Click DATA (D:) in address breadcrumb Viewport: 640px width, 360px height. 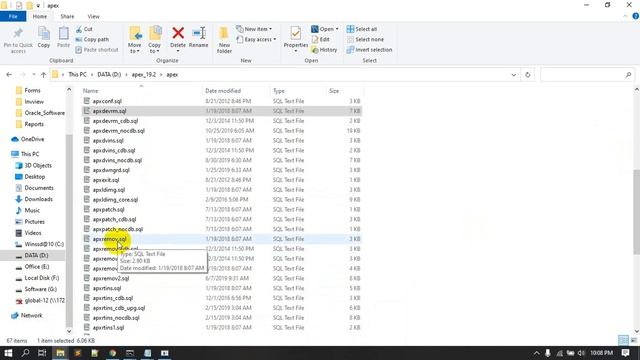coord(109,75)
